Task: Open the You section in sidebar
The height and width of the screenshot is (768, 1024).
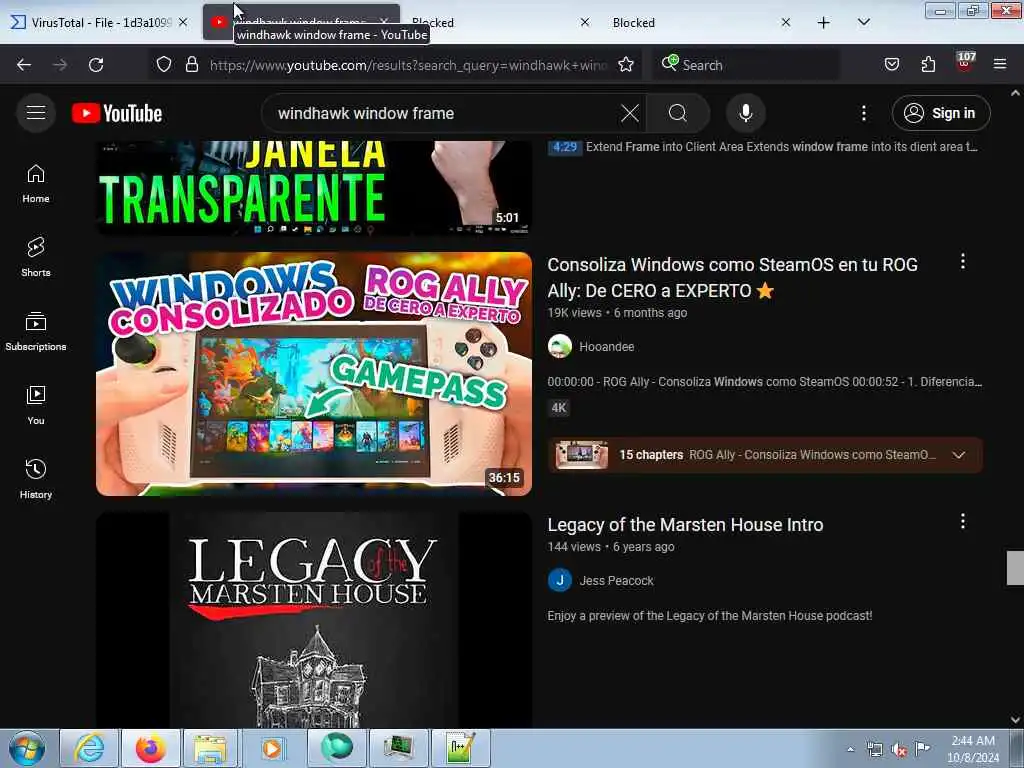Action: pyautogui.click(x=36, y=406)
